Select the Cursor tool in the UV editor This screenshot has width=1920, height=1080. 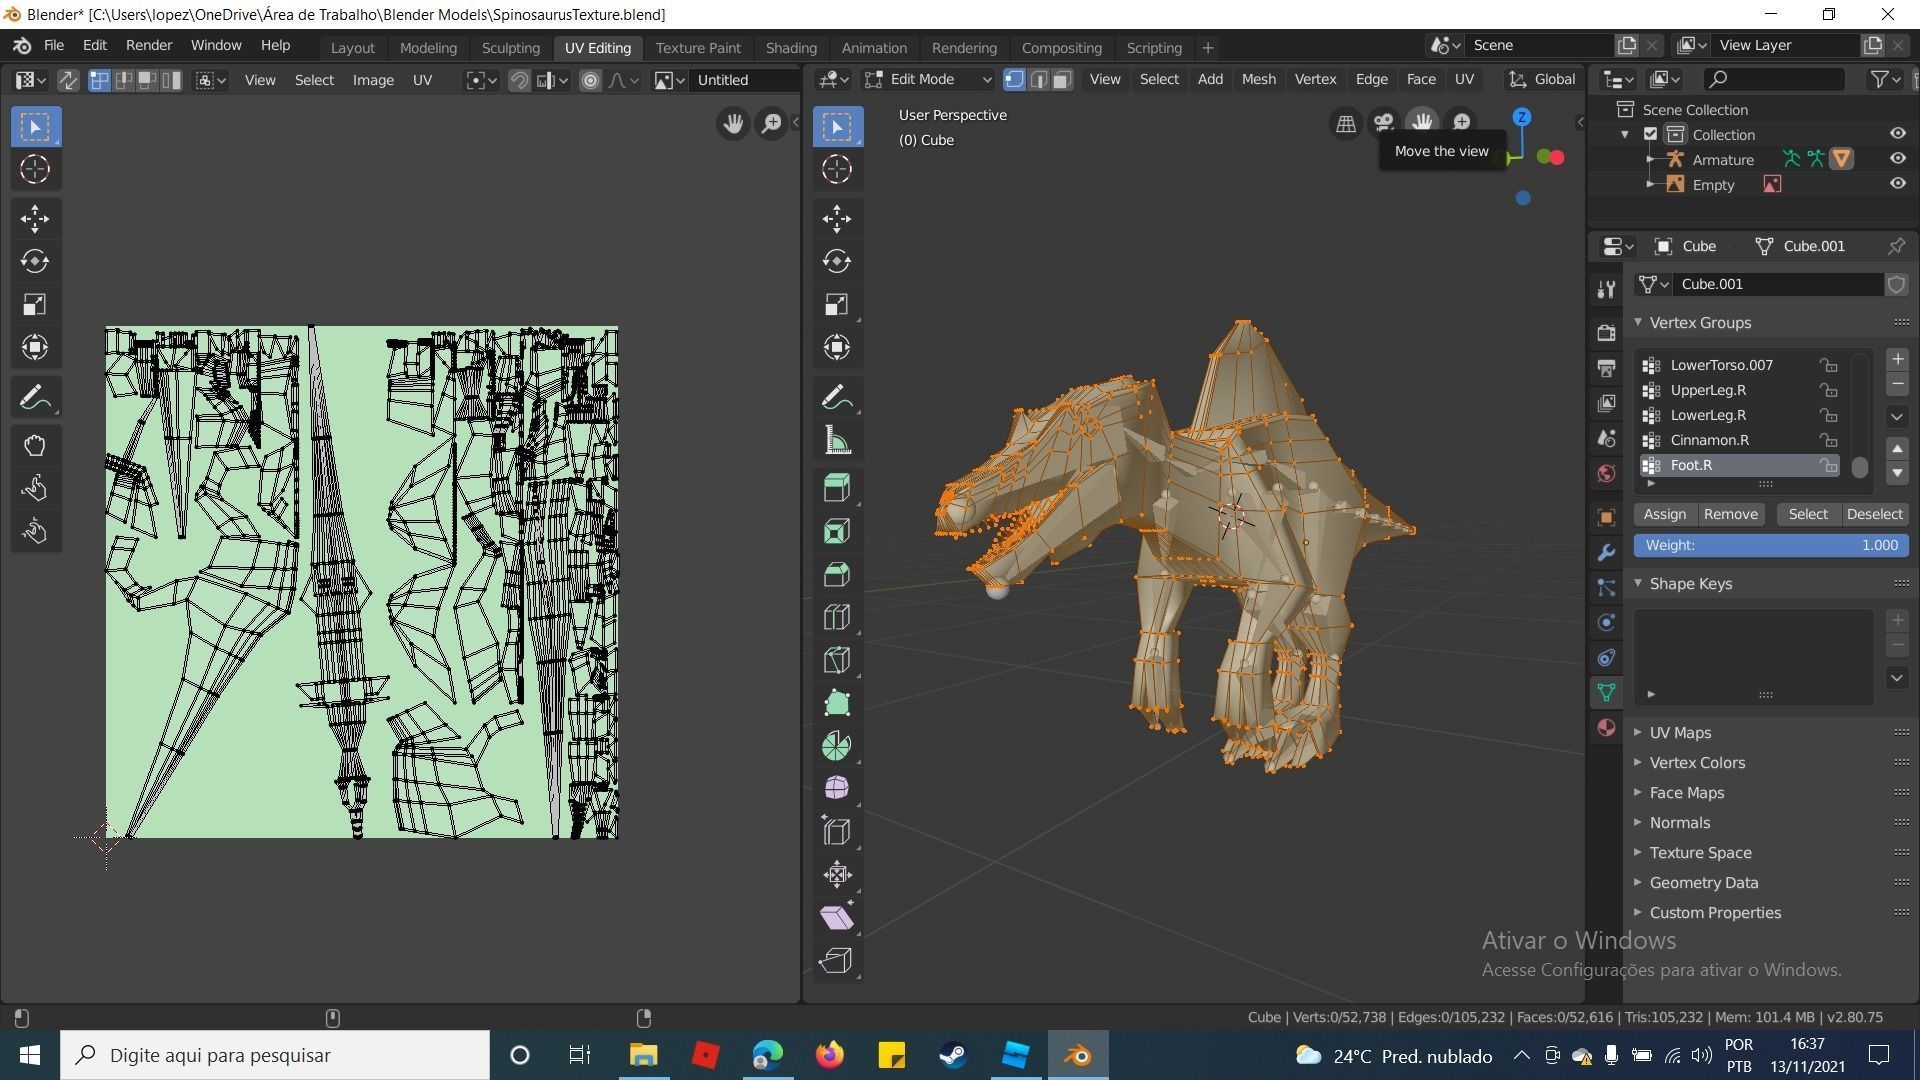click(x=35, y=170)
